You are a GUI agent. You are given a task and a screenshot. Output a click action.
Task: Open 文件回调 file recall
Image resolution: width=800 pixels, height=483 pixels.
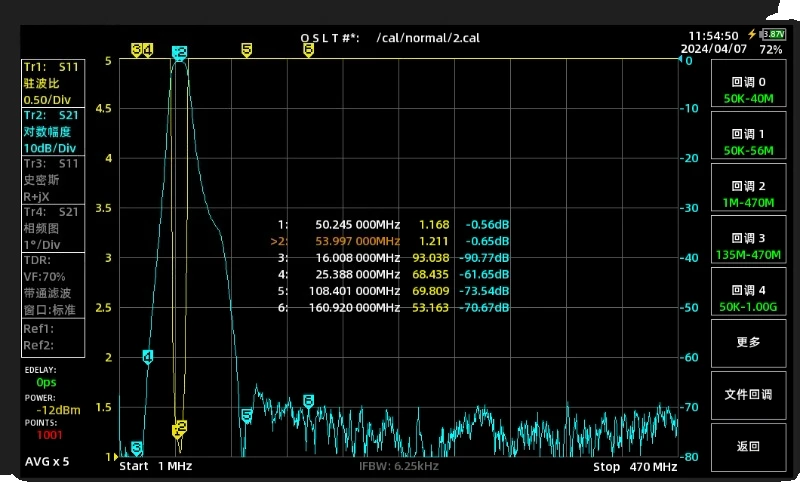tap(748, 395)
